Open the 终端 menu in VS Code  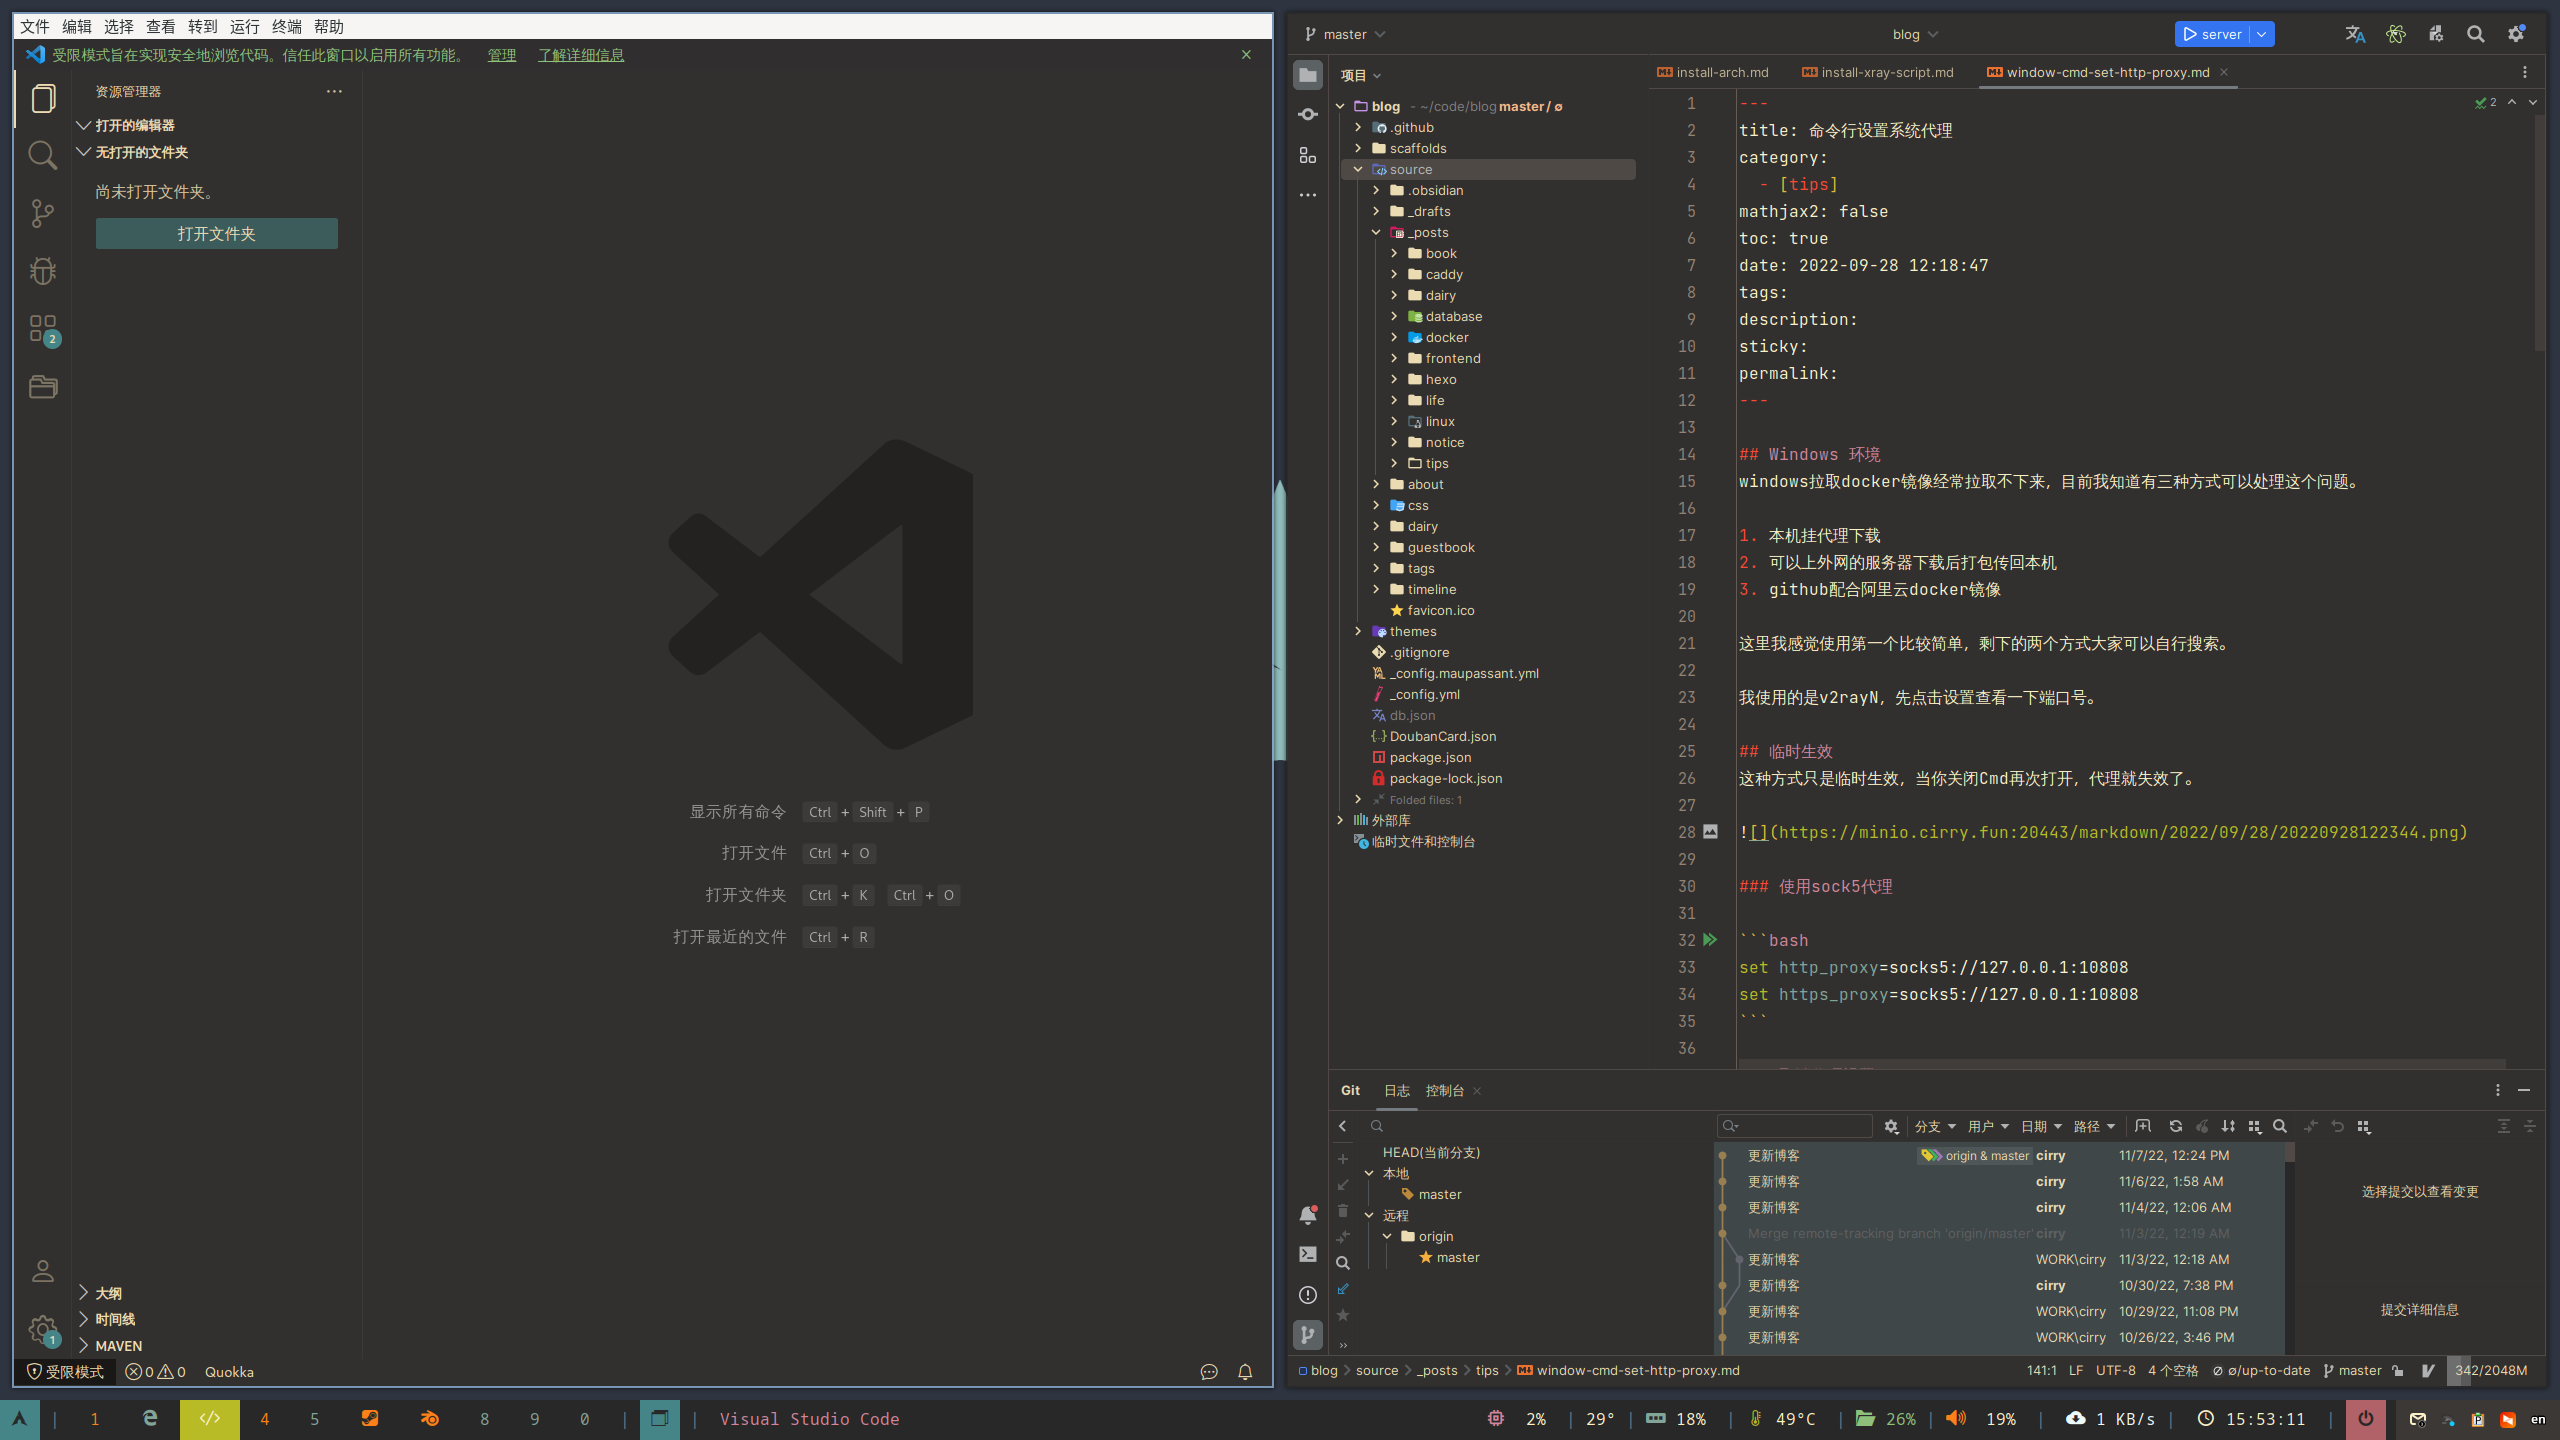coord(286,27)
